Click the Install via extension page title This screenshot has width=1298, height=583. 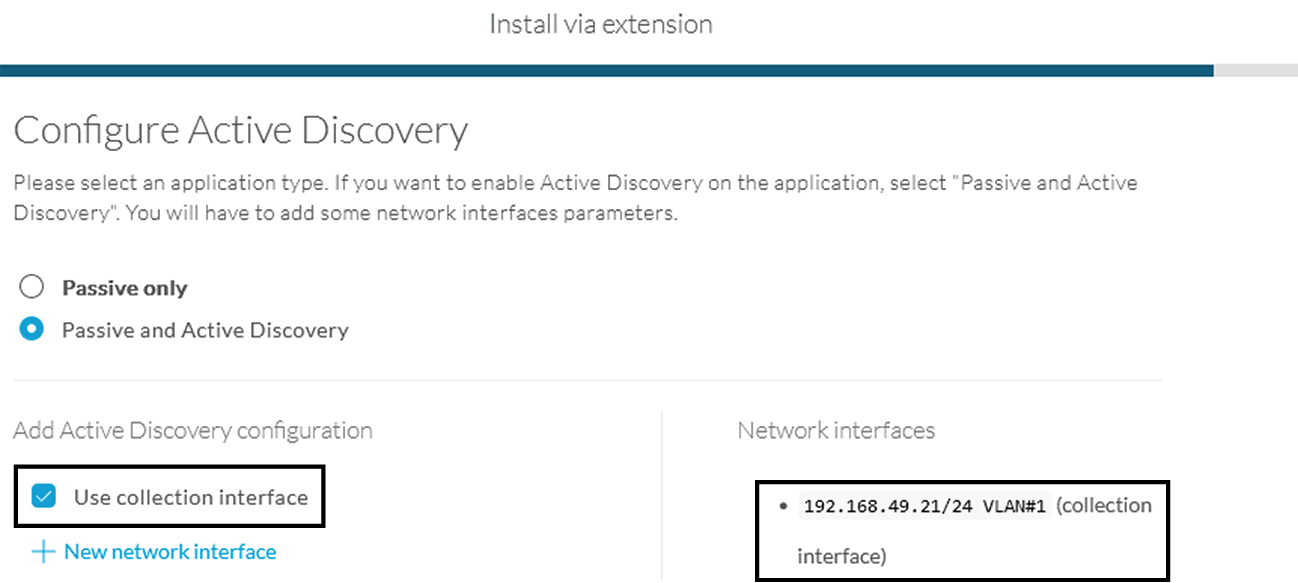pyautogui.click(x=600, y=24)
